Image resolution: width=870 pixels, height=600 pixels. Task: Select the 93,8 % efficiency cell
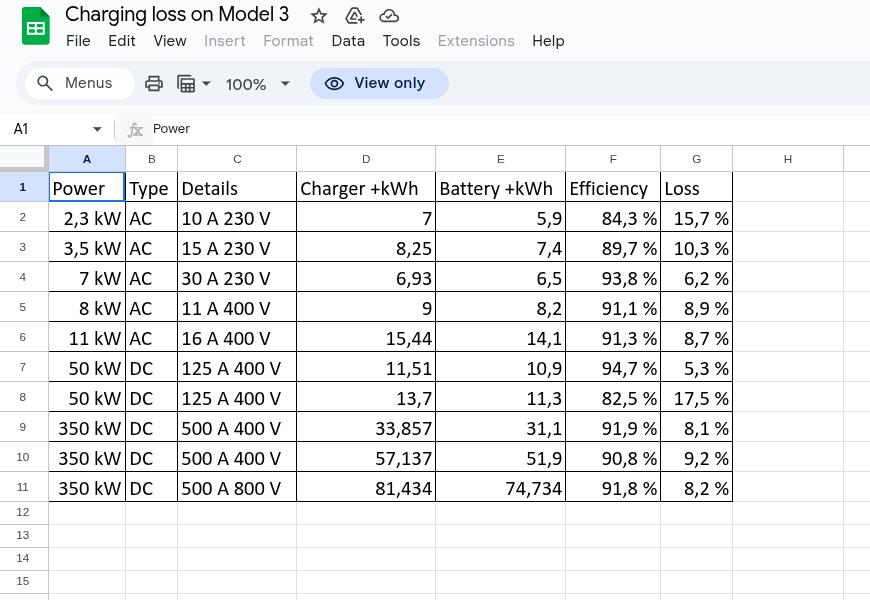(x=613, y=277)
